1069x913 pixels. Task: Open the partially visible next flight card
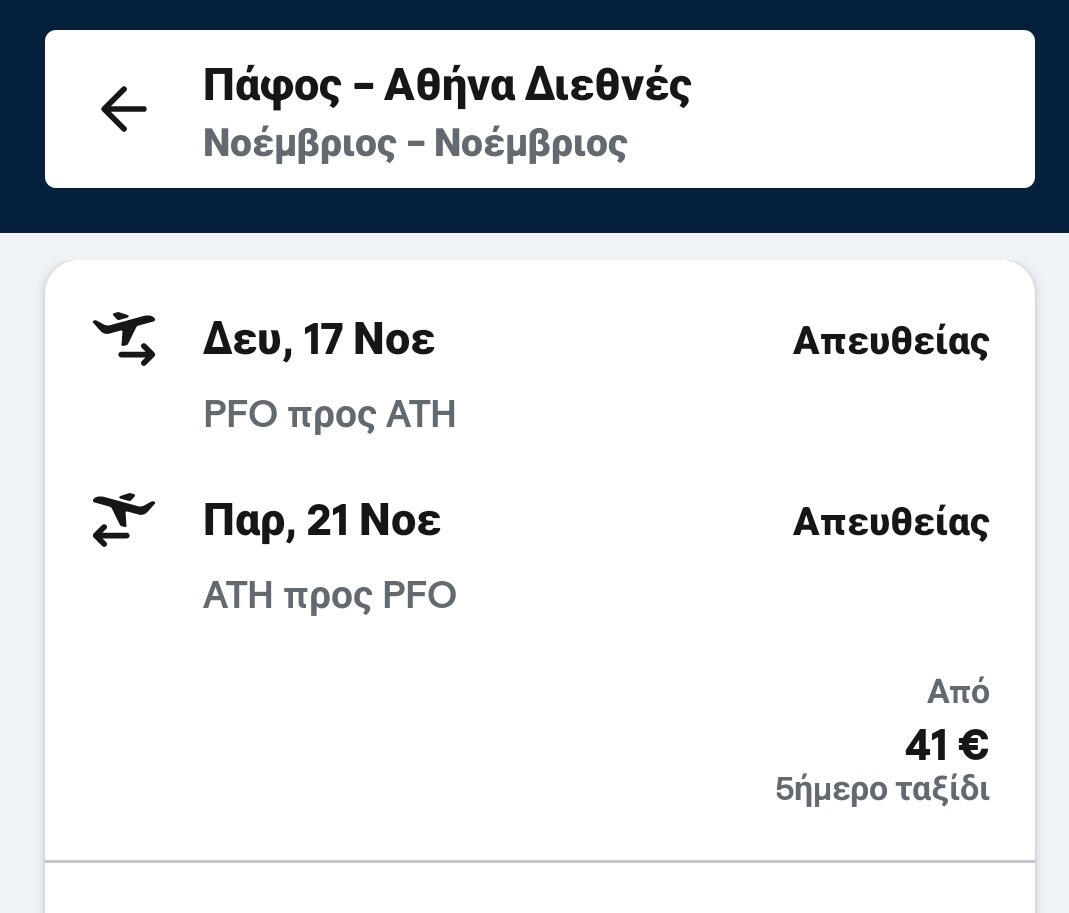pos(540,890)
